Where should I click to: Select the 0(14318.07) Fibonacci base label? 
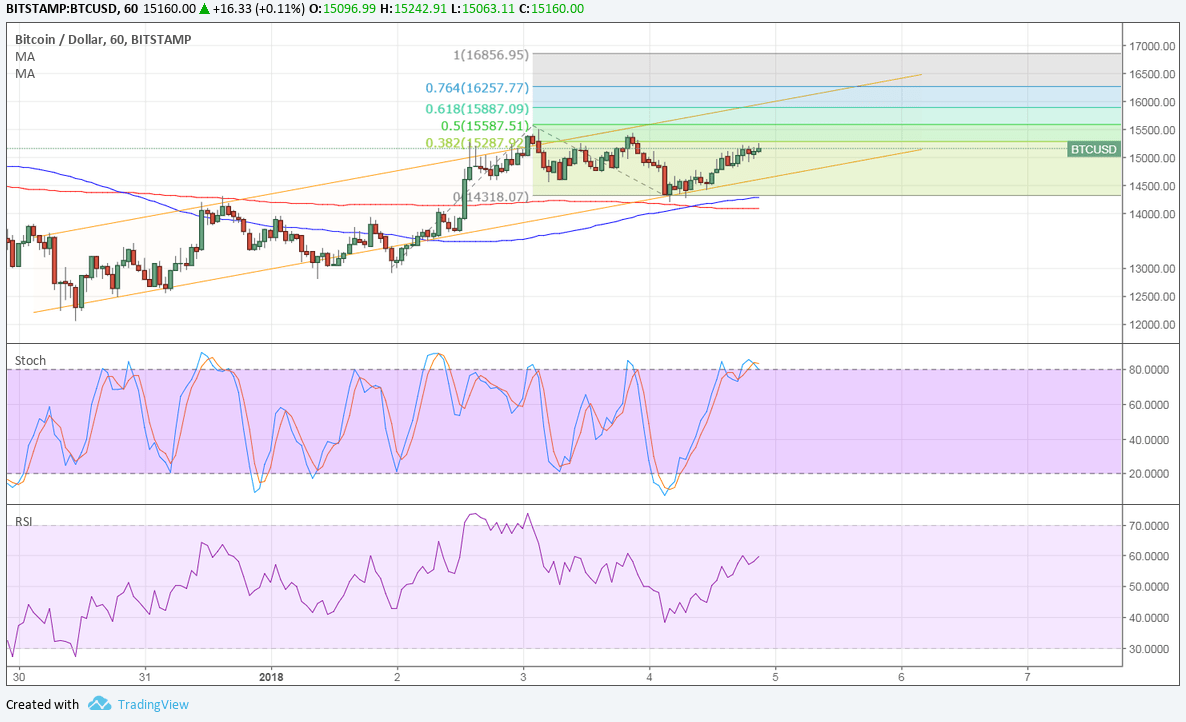[491, 197]
